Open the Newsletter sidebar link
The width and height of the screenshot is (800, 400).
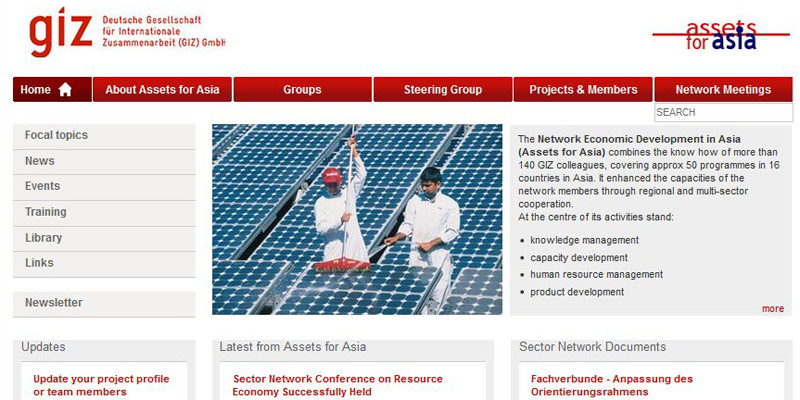click(54, 303)
